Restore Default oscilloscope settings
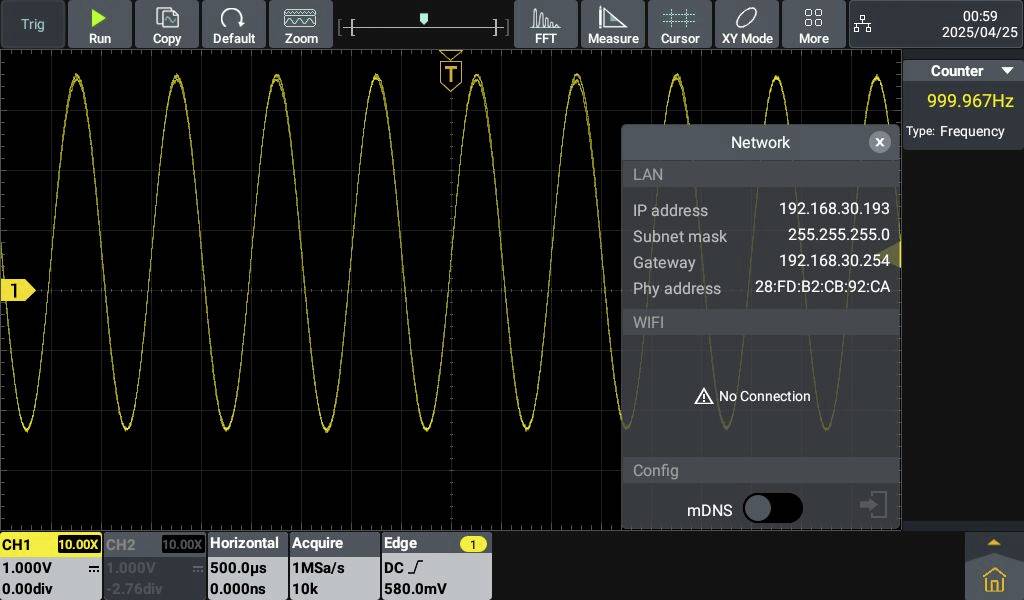This screenshot has width=1024, height=600. (234, 24)
